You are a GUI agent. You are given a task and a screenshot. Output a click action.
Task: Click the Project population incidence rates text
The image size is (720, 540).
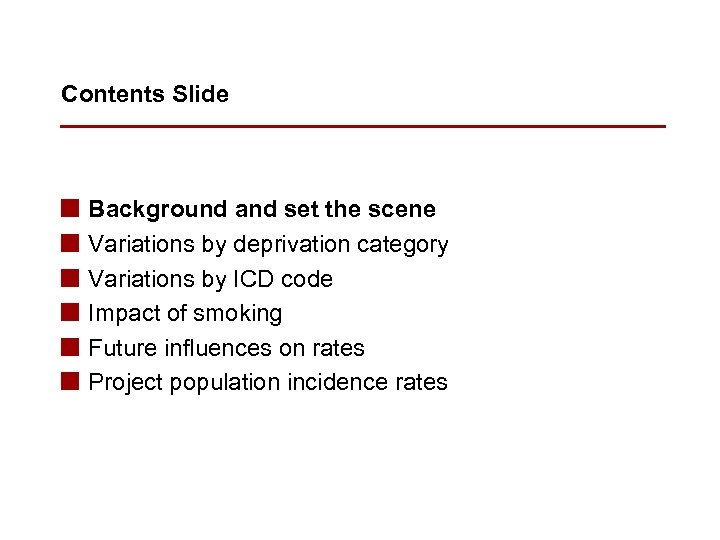click(x=268, y=382)
